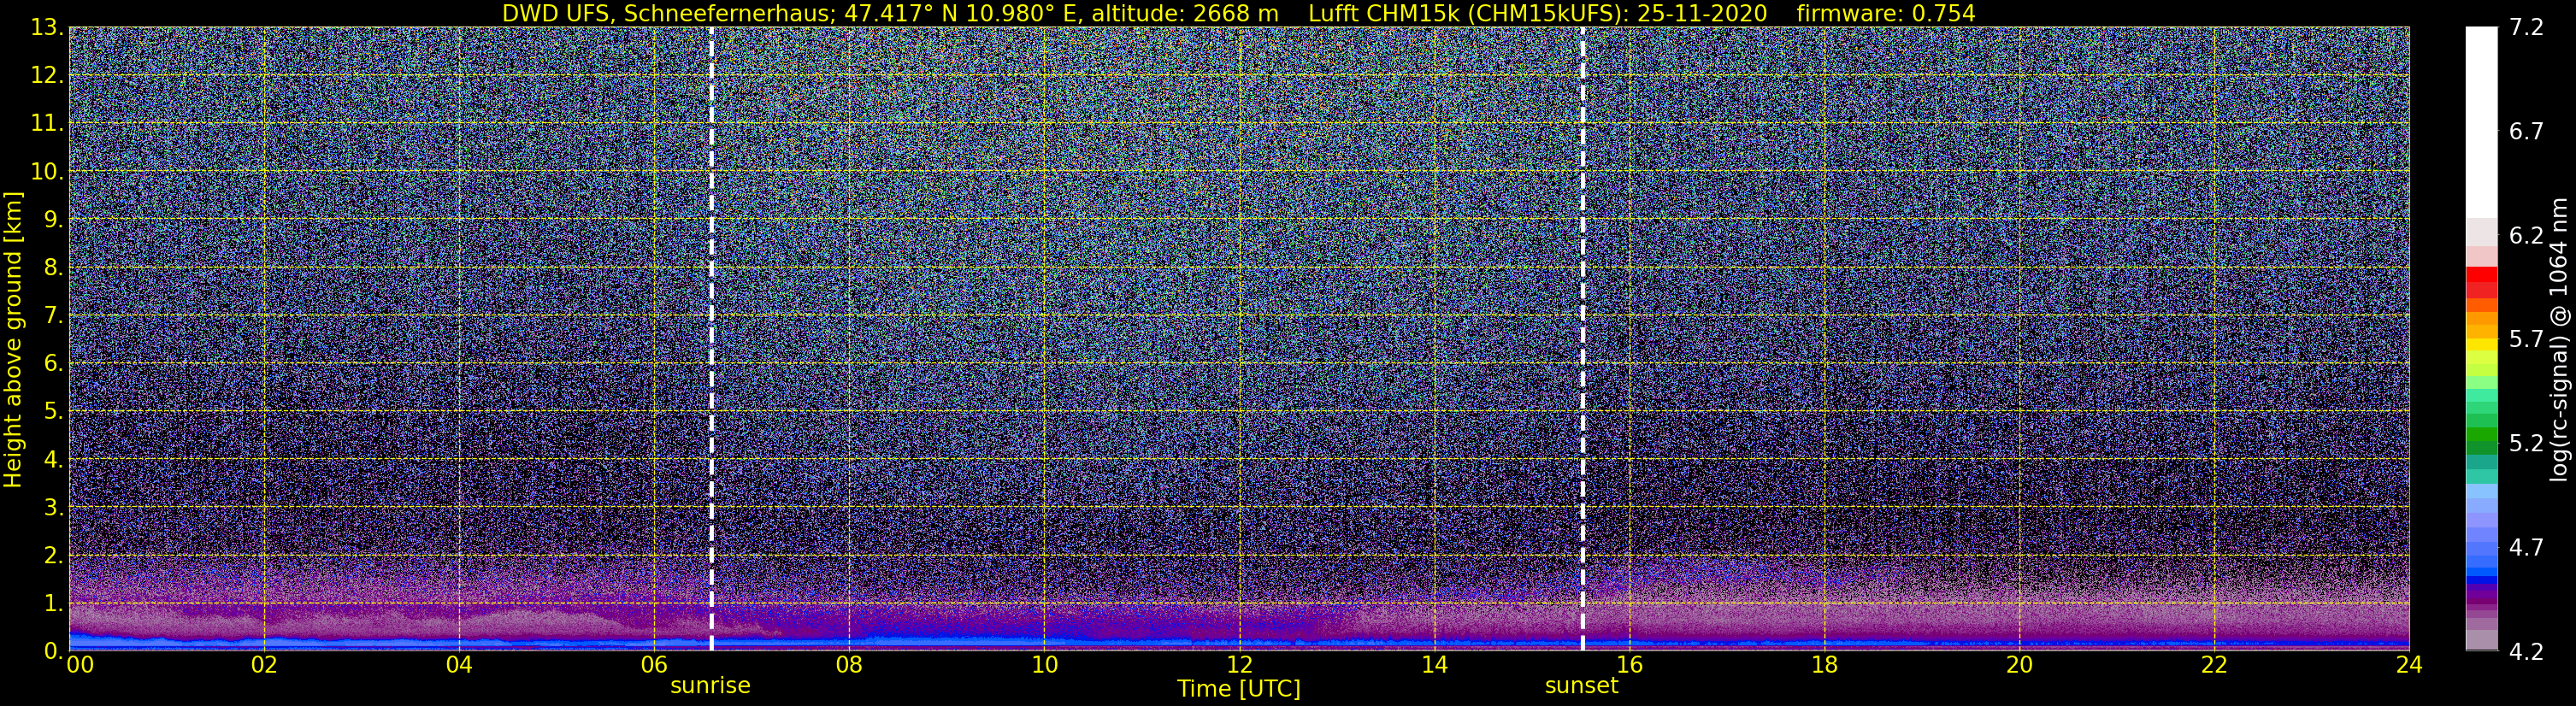Screen dimensions: 2576x706
Task: Click the height axis tick label 5.
Action: pyautogui.click(x=54, y=412)
